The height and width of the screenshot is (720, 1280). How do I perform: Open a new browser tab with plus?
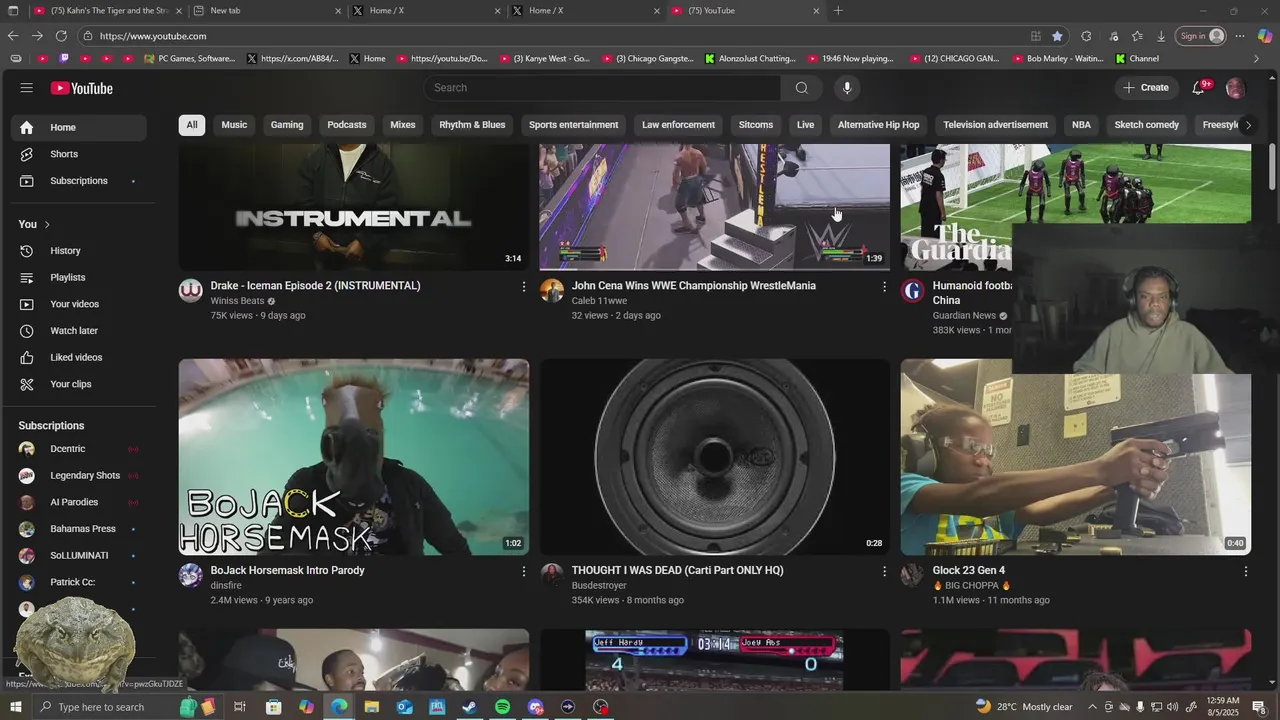838,11
